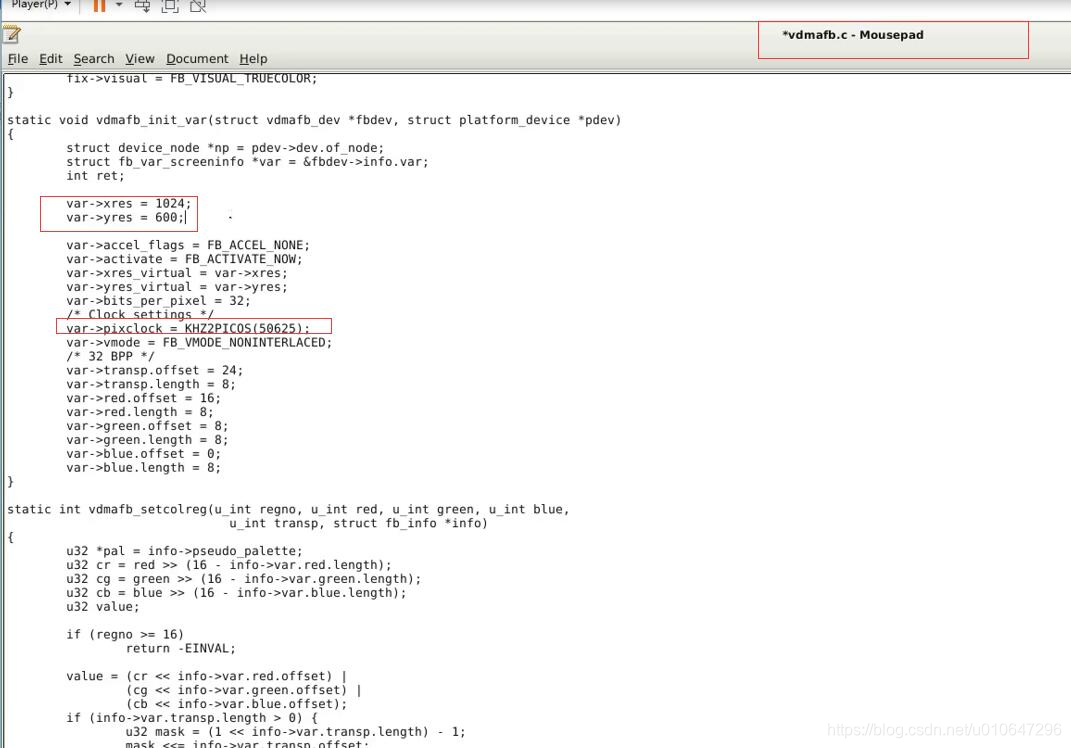This screenshot has height=748, width=1071.
Task: Click the /* 32 BPP */ comment
Action: pos(110,357)
